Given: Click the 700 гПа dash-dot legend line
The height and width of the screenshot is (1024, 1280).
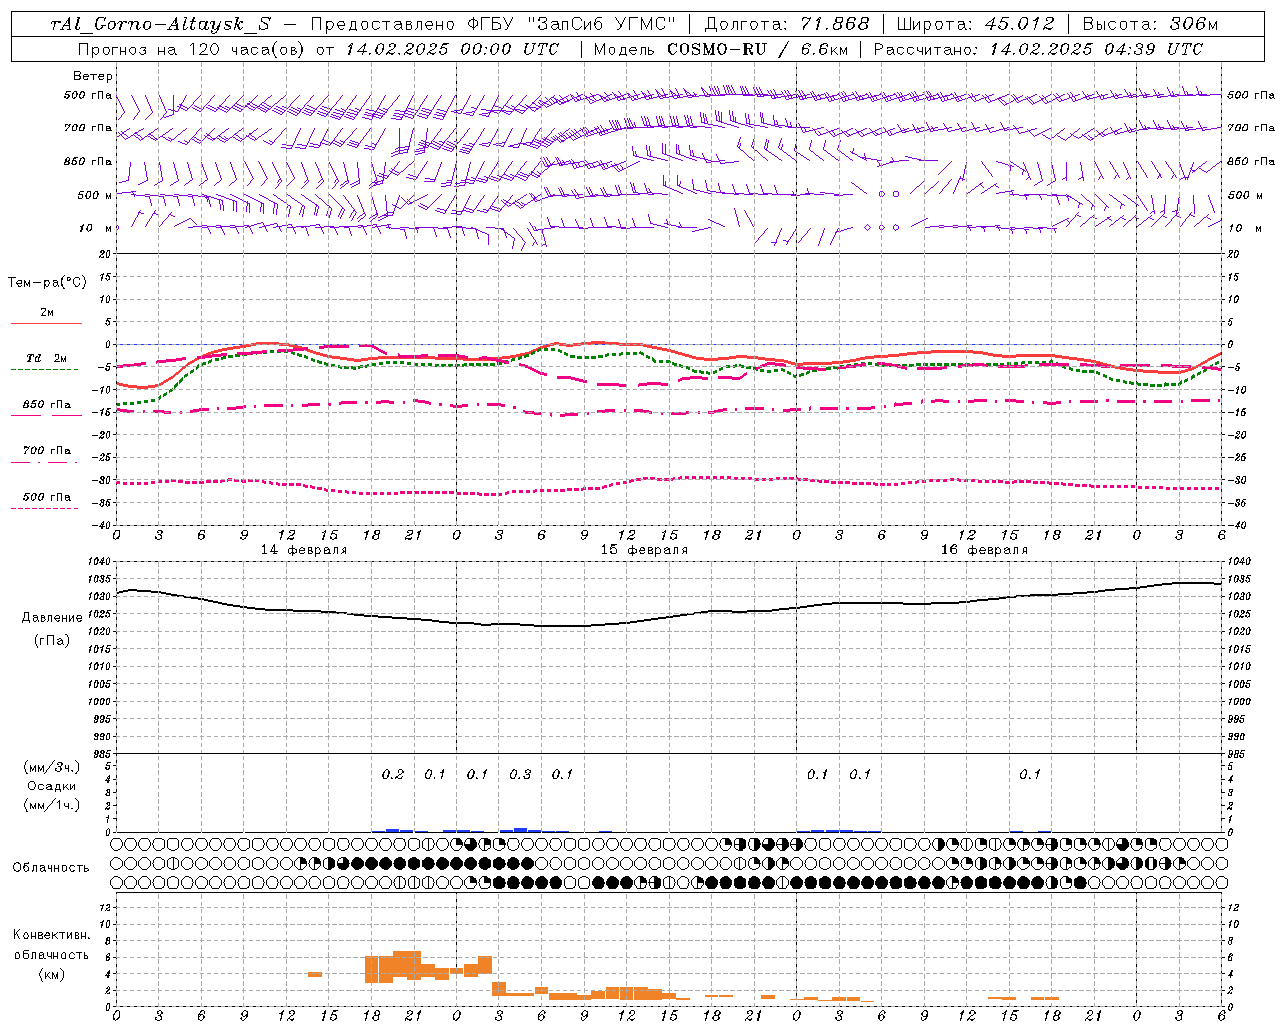Looking at the screenshot, I should (x=46, y=462).
